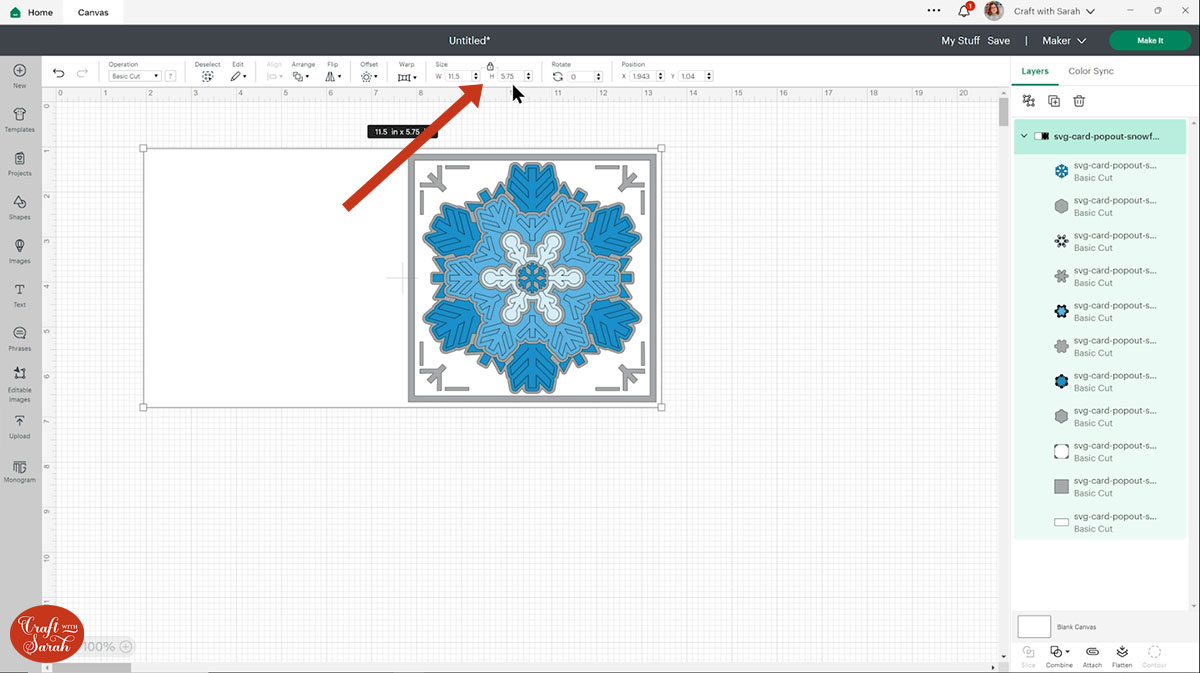The height and width of the screenshot is (673, 1200).
Task: Open the Align dropdown
Action: (x=274, y=76)
